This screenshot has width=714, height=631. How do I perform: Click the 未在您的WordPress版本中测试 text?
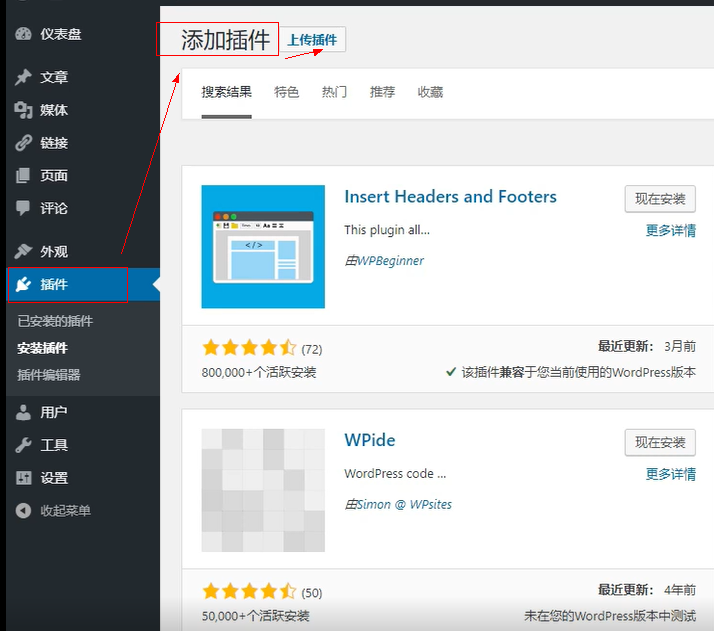tap(610, 616)
